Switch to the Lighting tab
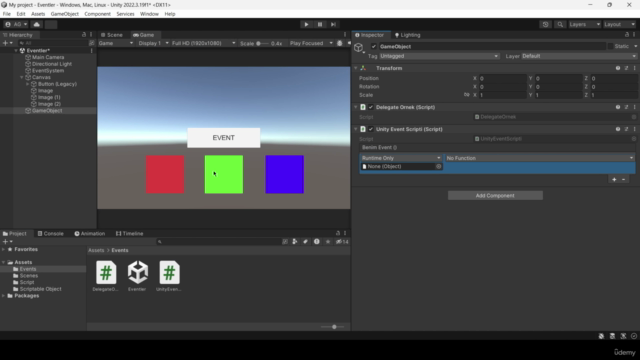 [x=407, y=35]
